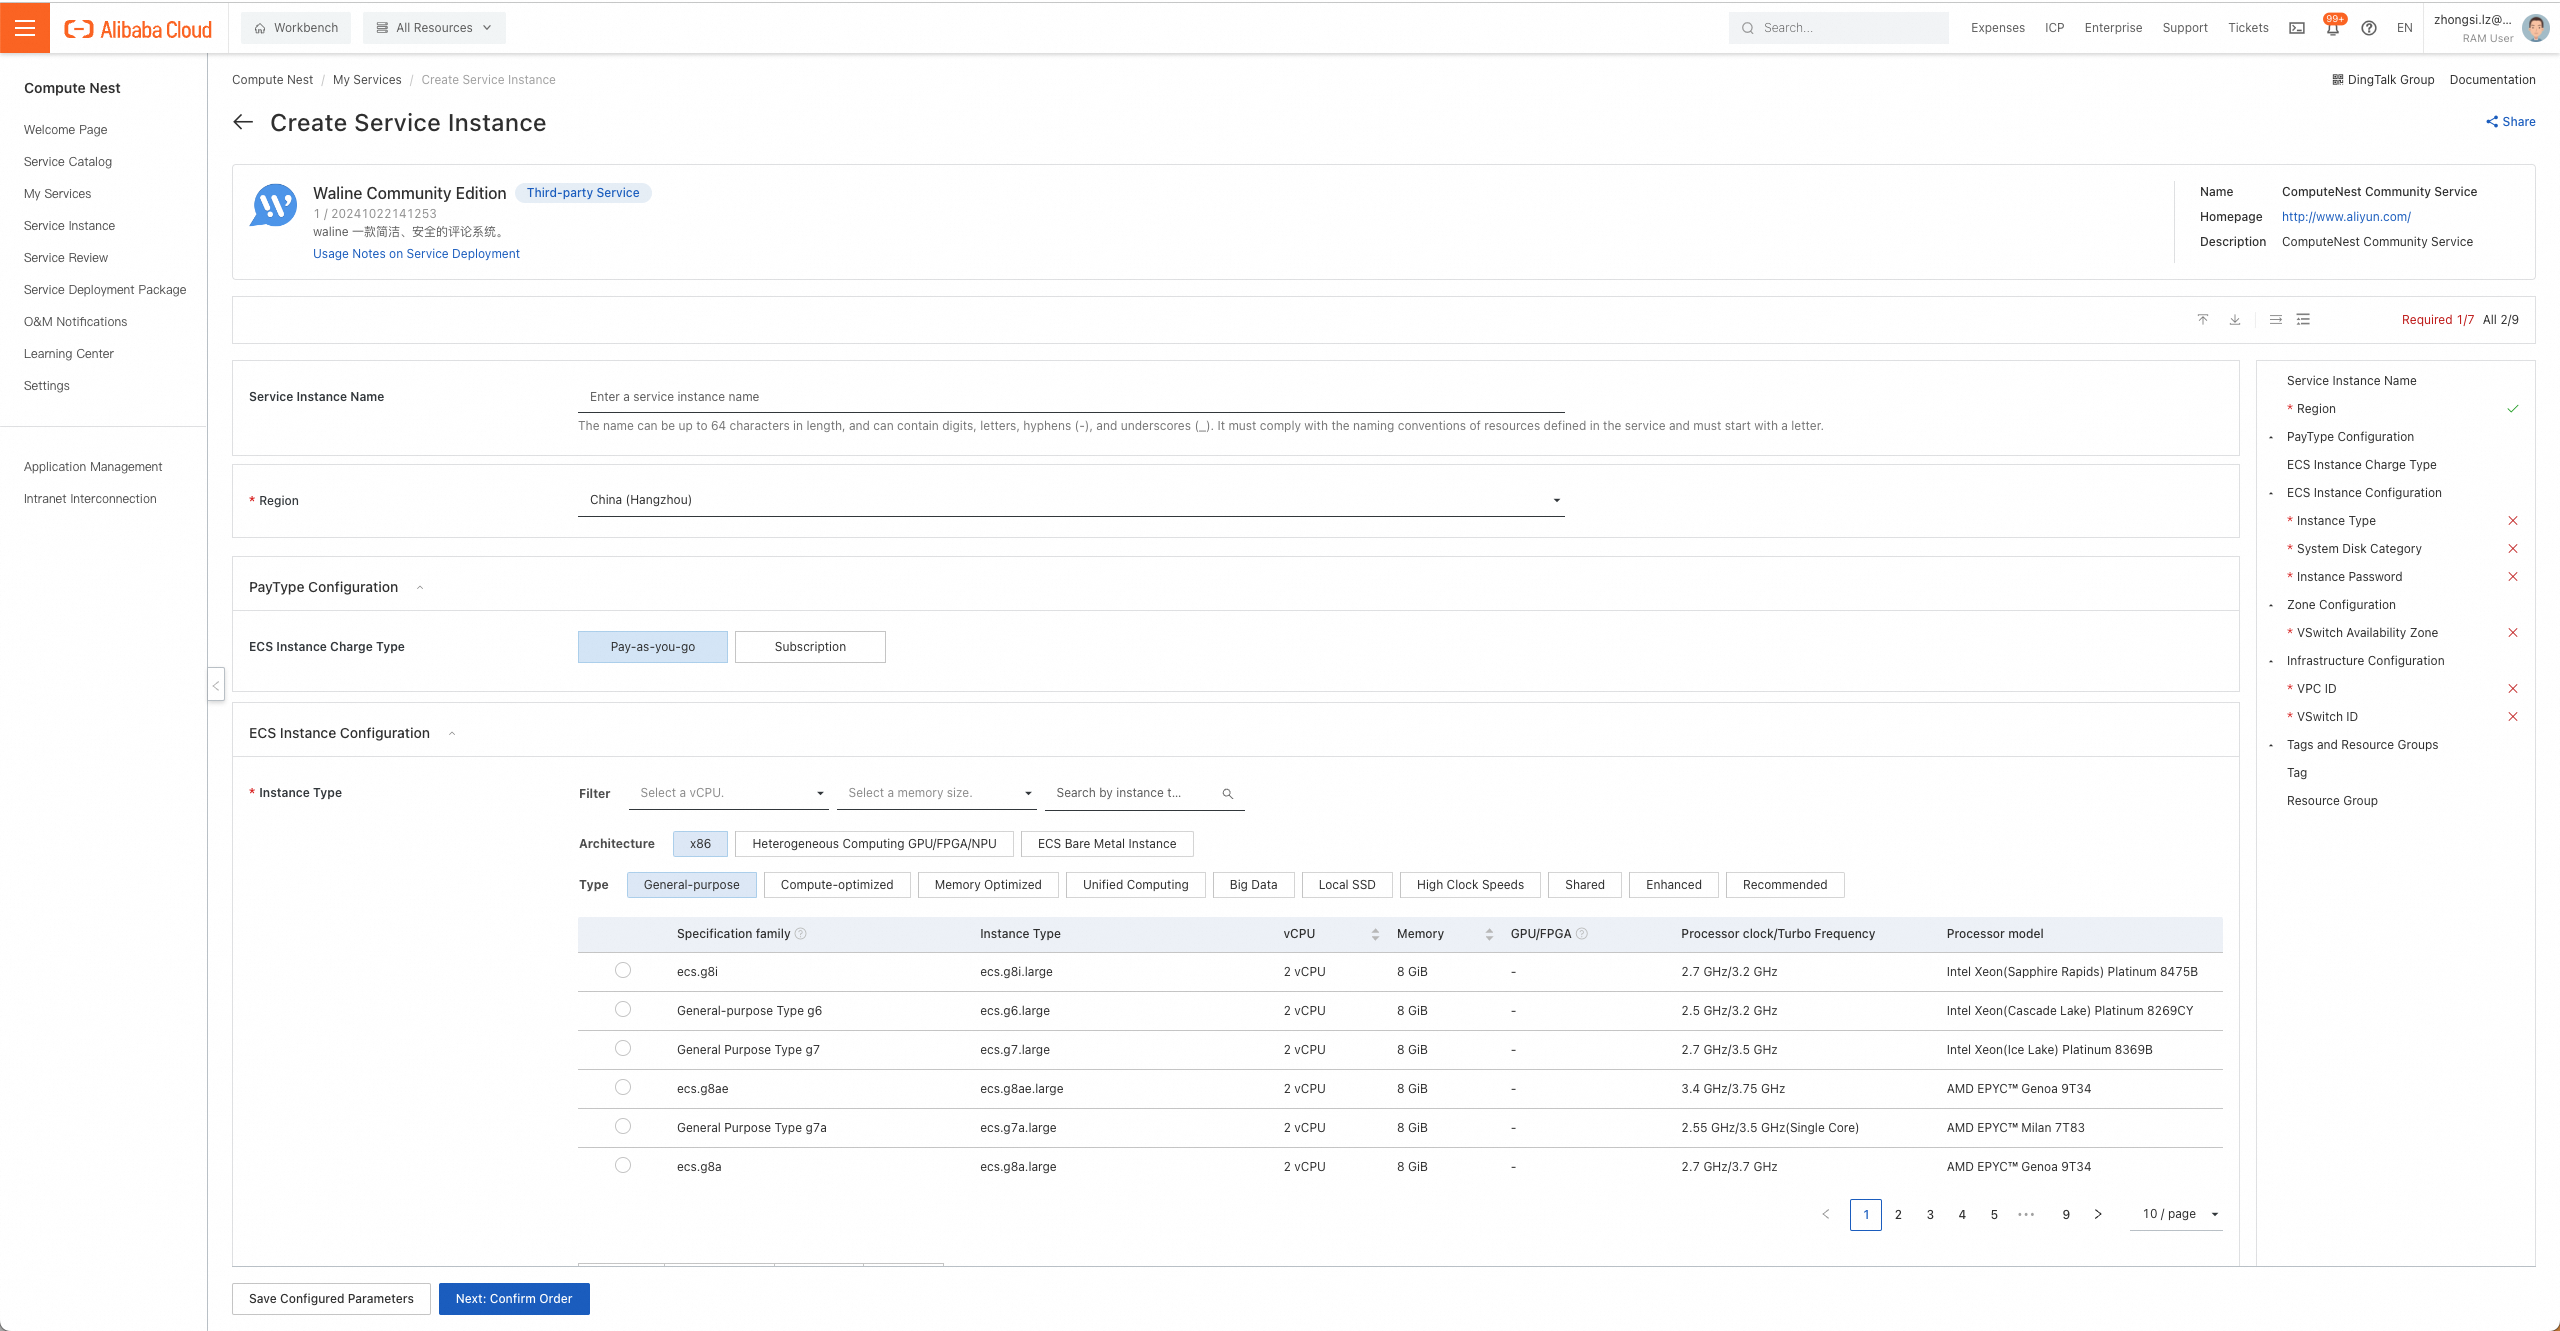Click the user avatar picture
The height and width of the screenshot is (1331, 2560).
point(2535,28)
